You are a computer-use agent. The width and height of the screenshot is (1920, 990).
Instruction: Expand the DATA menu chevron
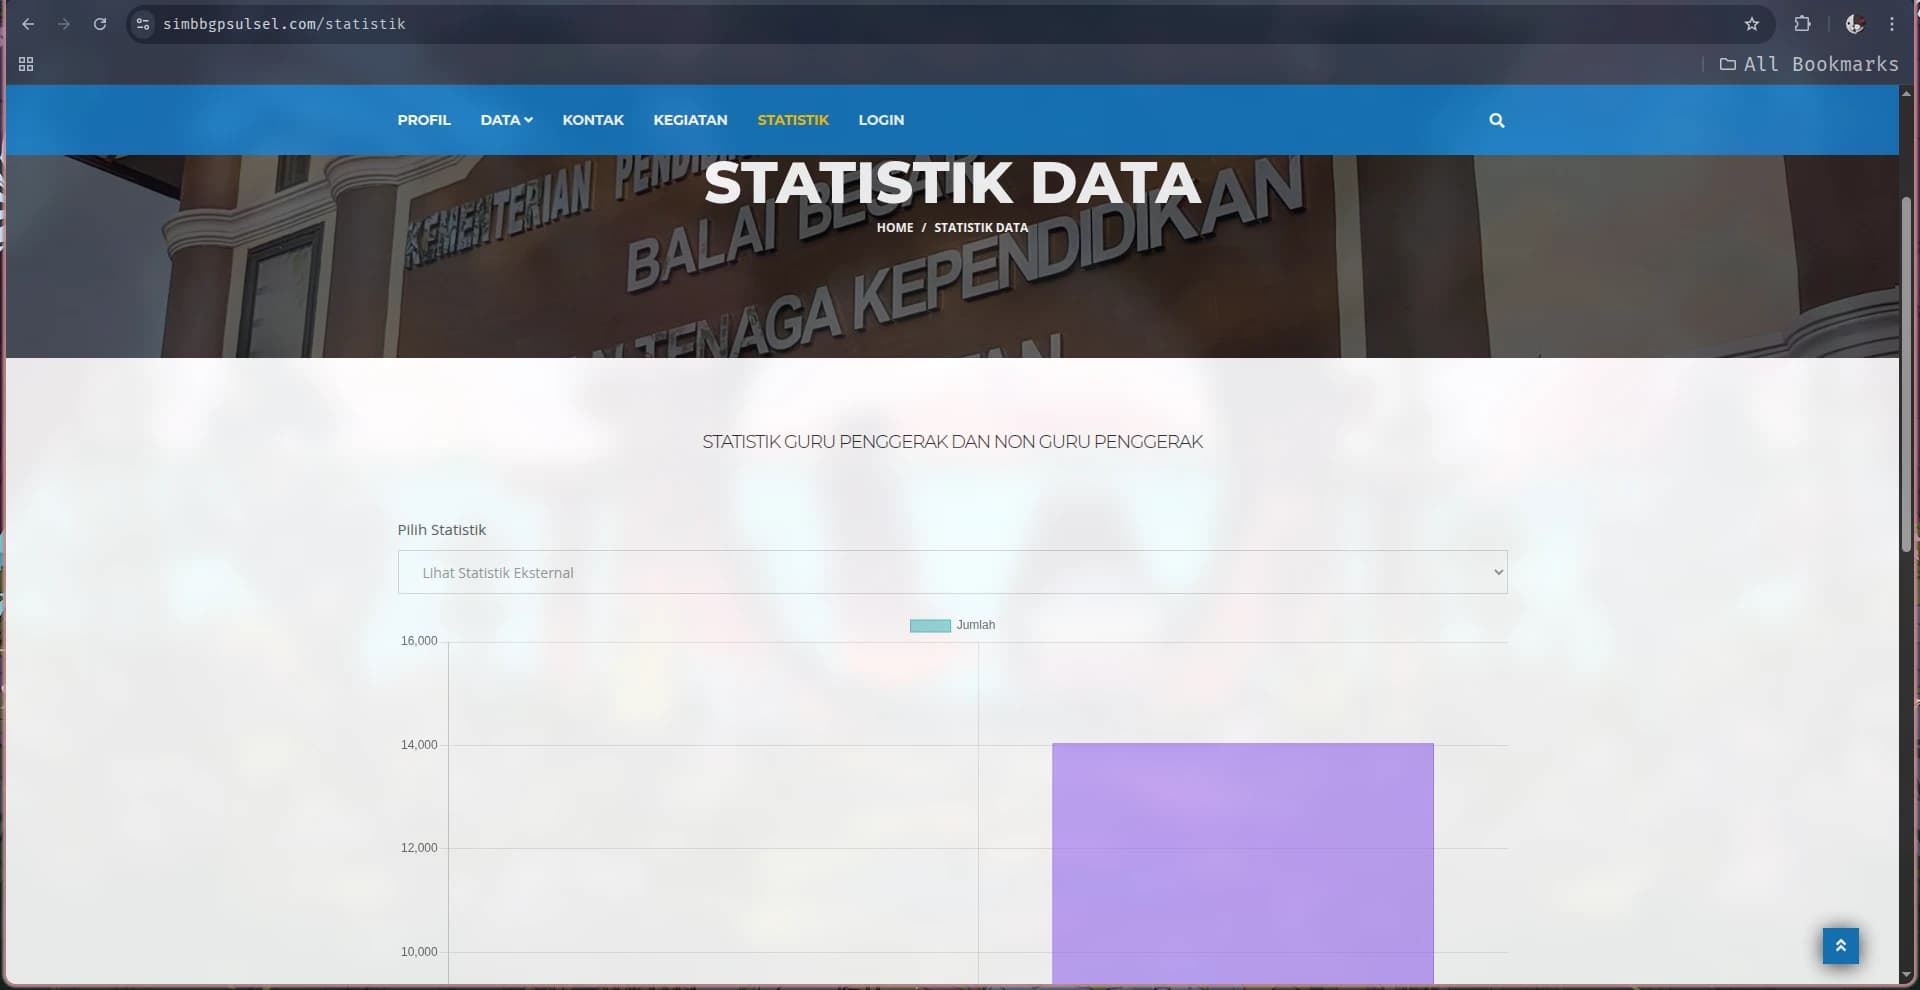click(x=528, y=120)
